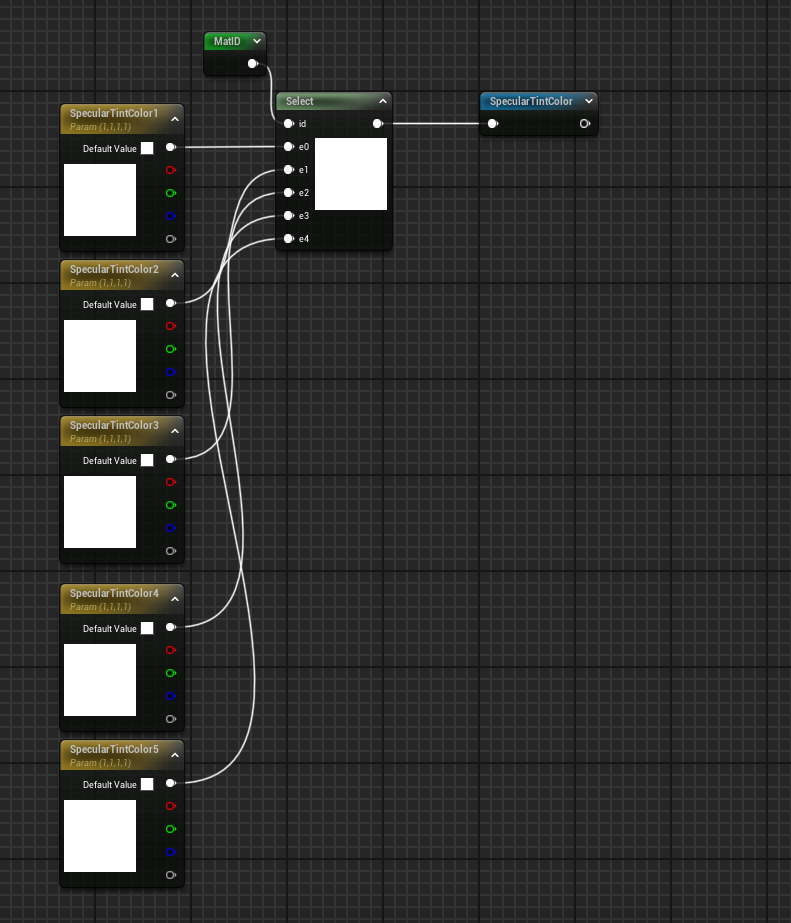Collapse the SpecularTintColor1 node preview

175,119
